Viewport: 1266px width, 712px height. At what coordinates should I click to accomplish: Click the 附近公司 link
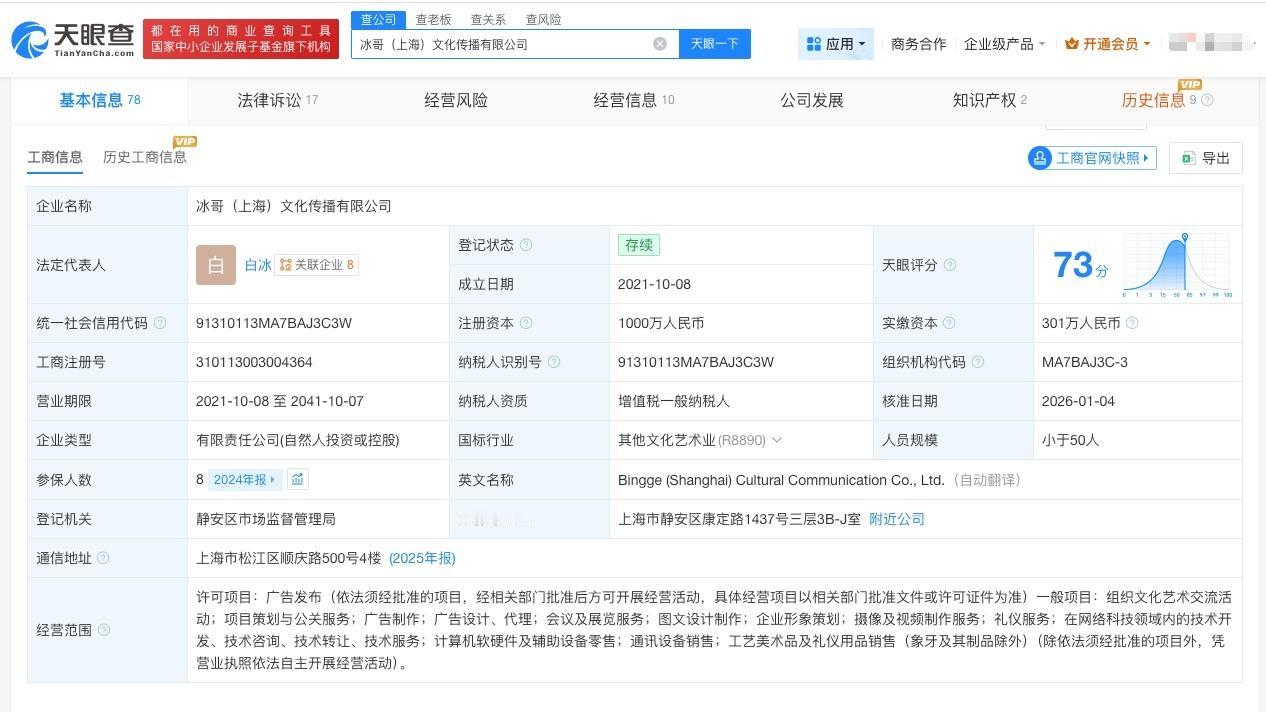tap(897, 519)
